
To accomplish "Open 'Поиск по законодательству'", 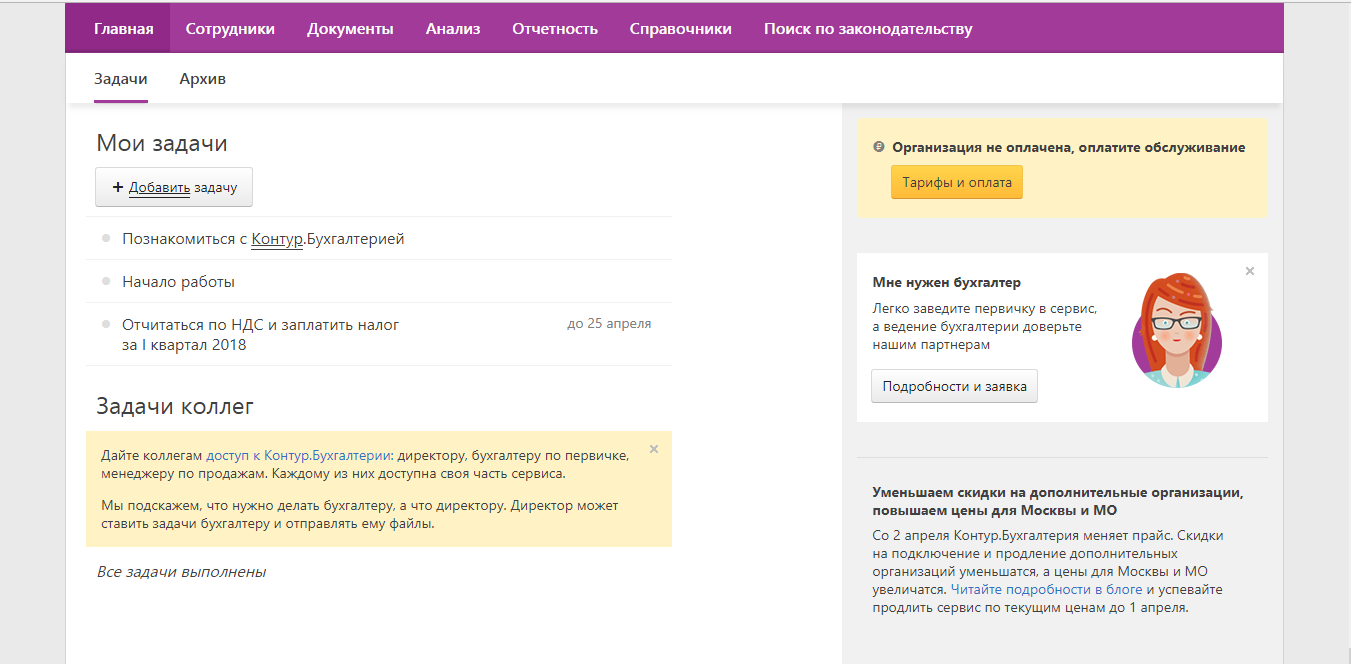I will [x=868, y=29].
